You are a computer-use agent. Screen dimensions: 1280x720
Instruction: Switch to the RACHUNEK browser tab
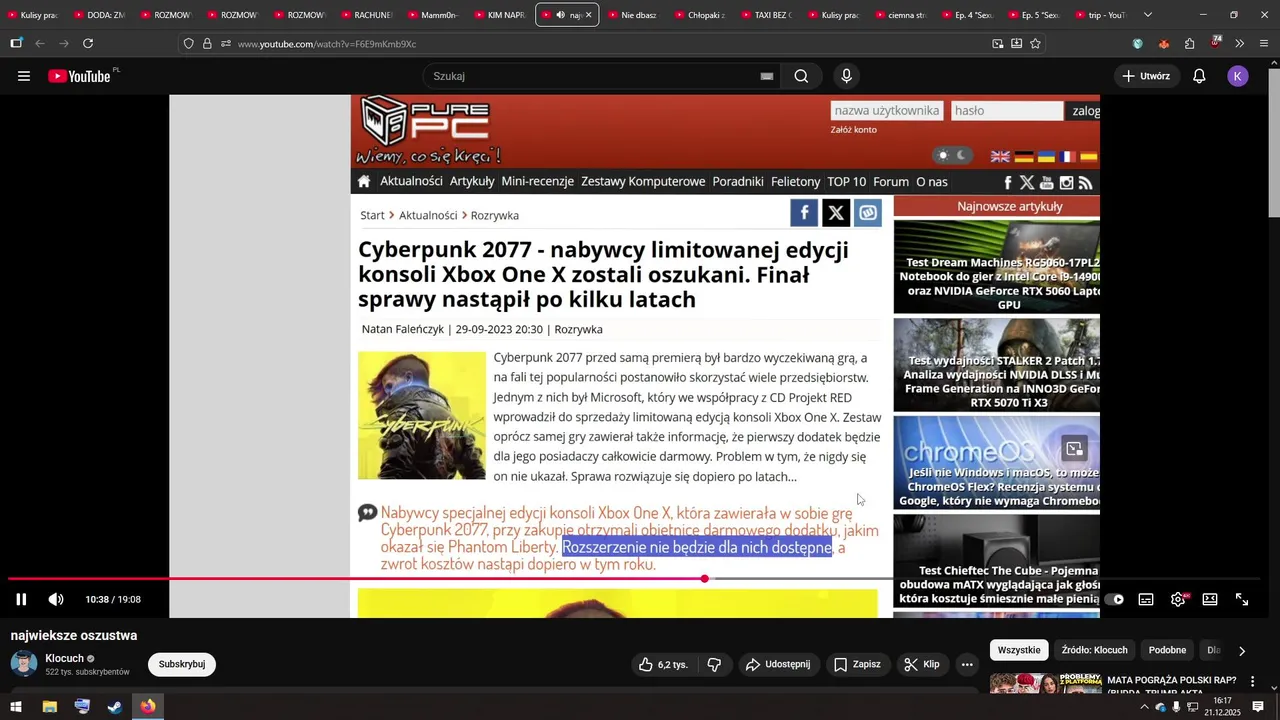click(367, 15)
